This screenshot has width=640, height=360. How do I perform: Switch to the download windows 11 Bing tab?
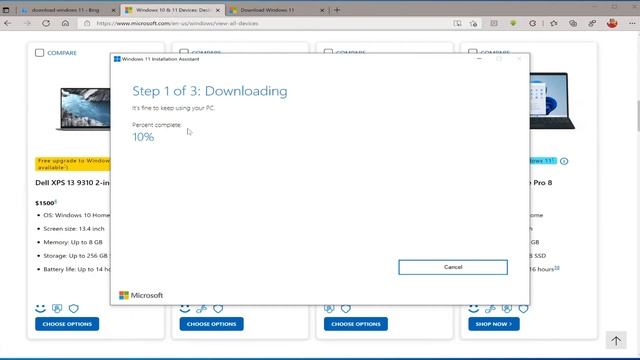[65, 10]
